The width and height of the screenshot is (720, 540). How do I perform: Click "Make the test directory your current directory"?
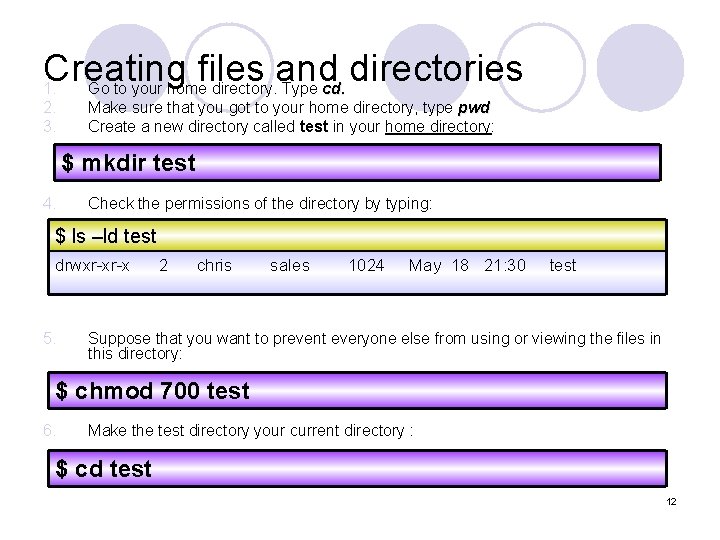point(250,431)
